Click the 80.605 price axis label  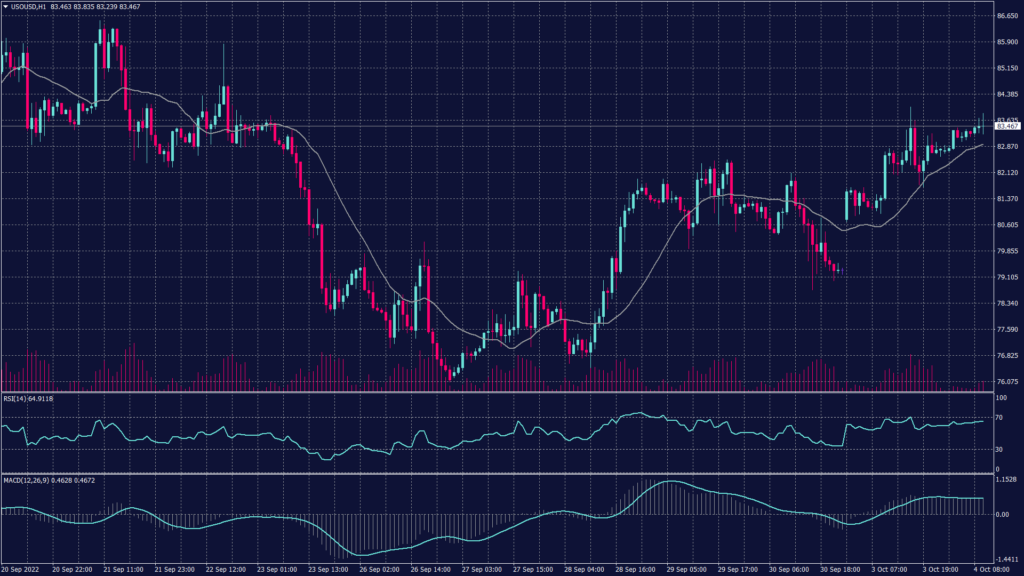[1006, 225]
